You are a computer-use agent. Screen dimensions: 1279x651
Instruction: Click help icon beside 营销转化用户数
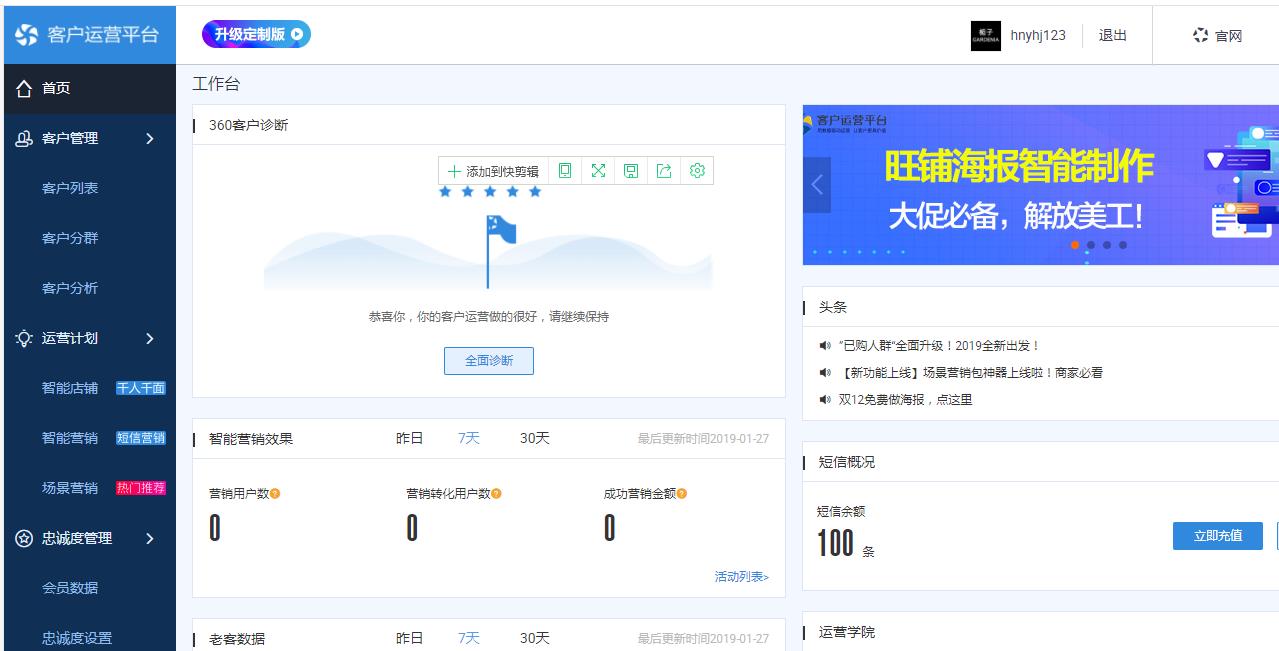tap(496, 494)
